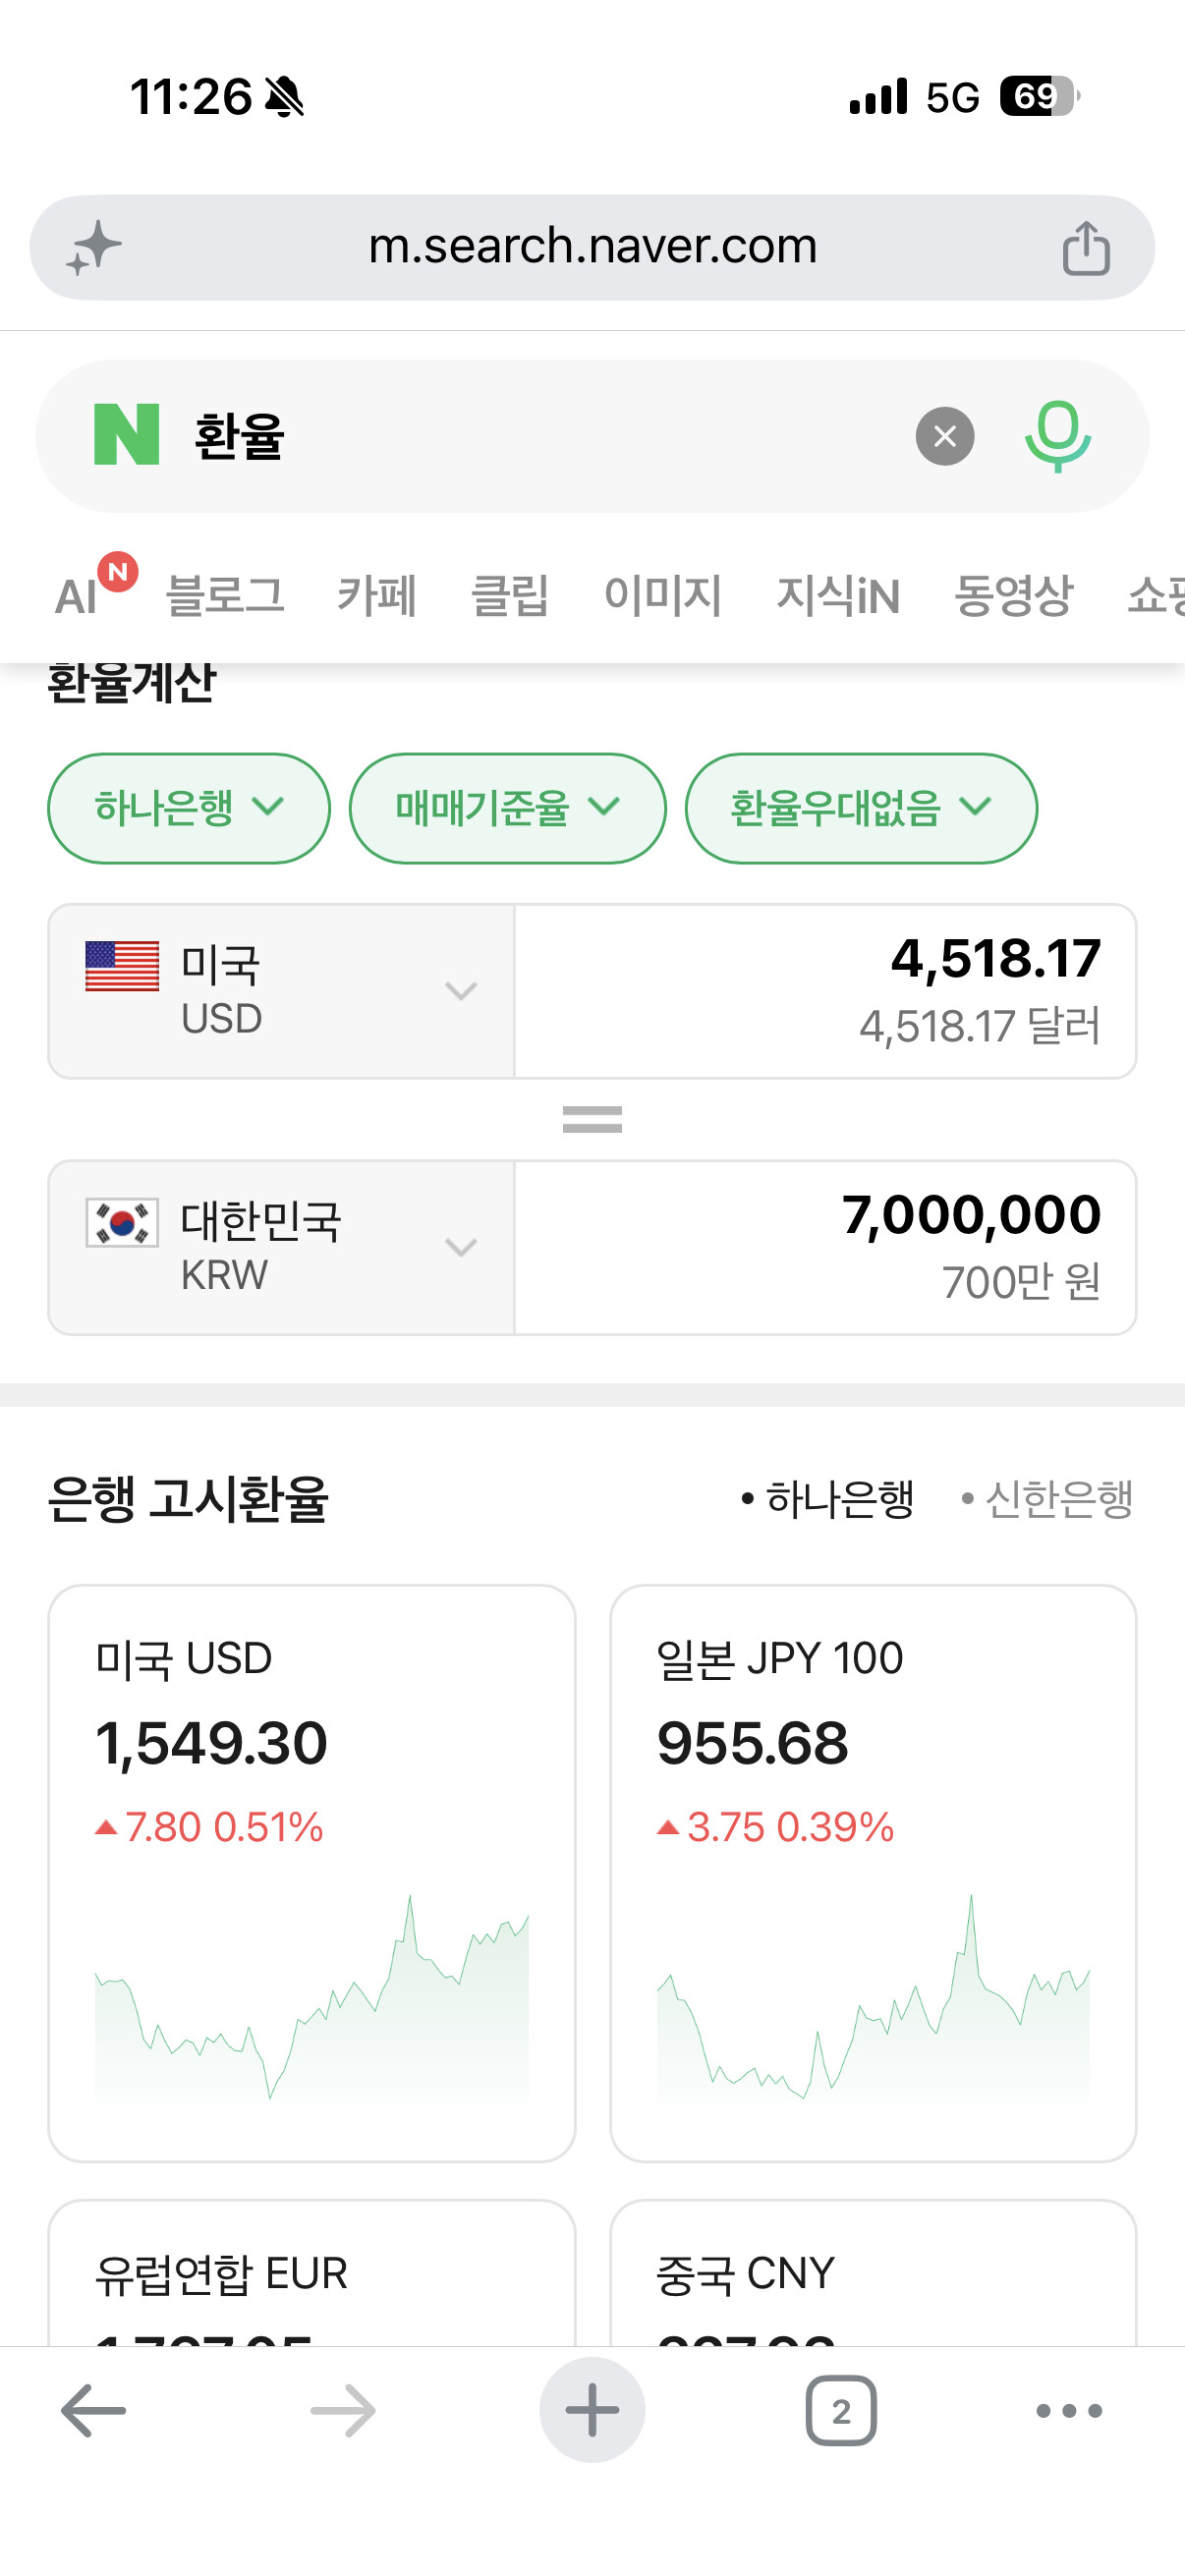1185x2576 pixels.
Task: Open the 일본 JPY 100 rate card
Action: [x=873, y=1872]
